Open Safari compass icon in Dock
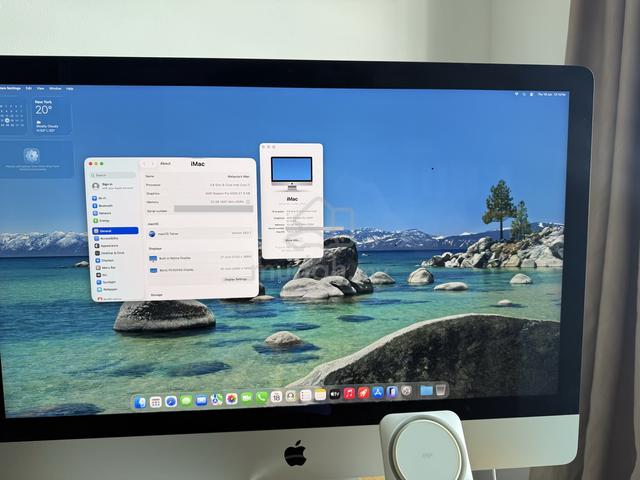The height and width of the screenshot is (480, 640). pos(171,402)
